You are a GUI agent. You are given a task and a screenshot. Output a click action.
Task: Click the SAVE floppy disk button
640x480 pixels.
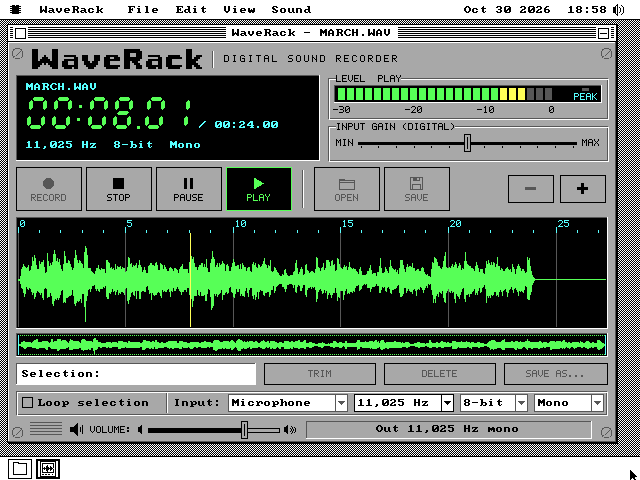pos(417,189)
